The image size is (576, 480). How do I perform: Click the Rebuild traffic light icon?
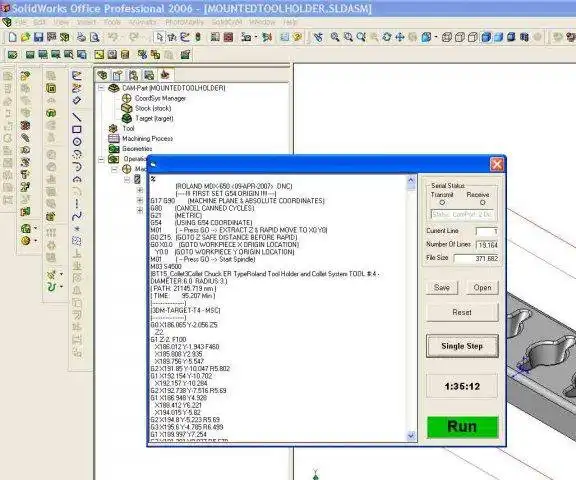pyautogui.click(x=198, y=37)
